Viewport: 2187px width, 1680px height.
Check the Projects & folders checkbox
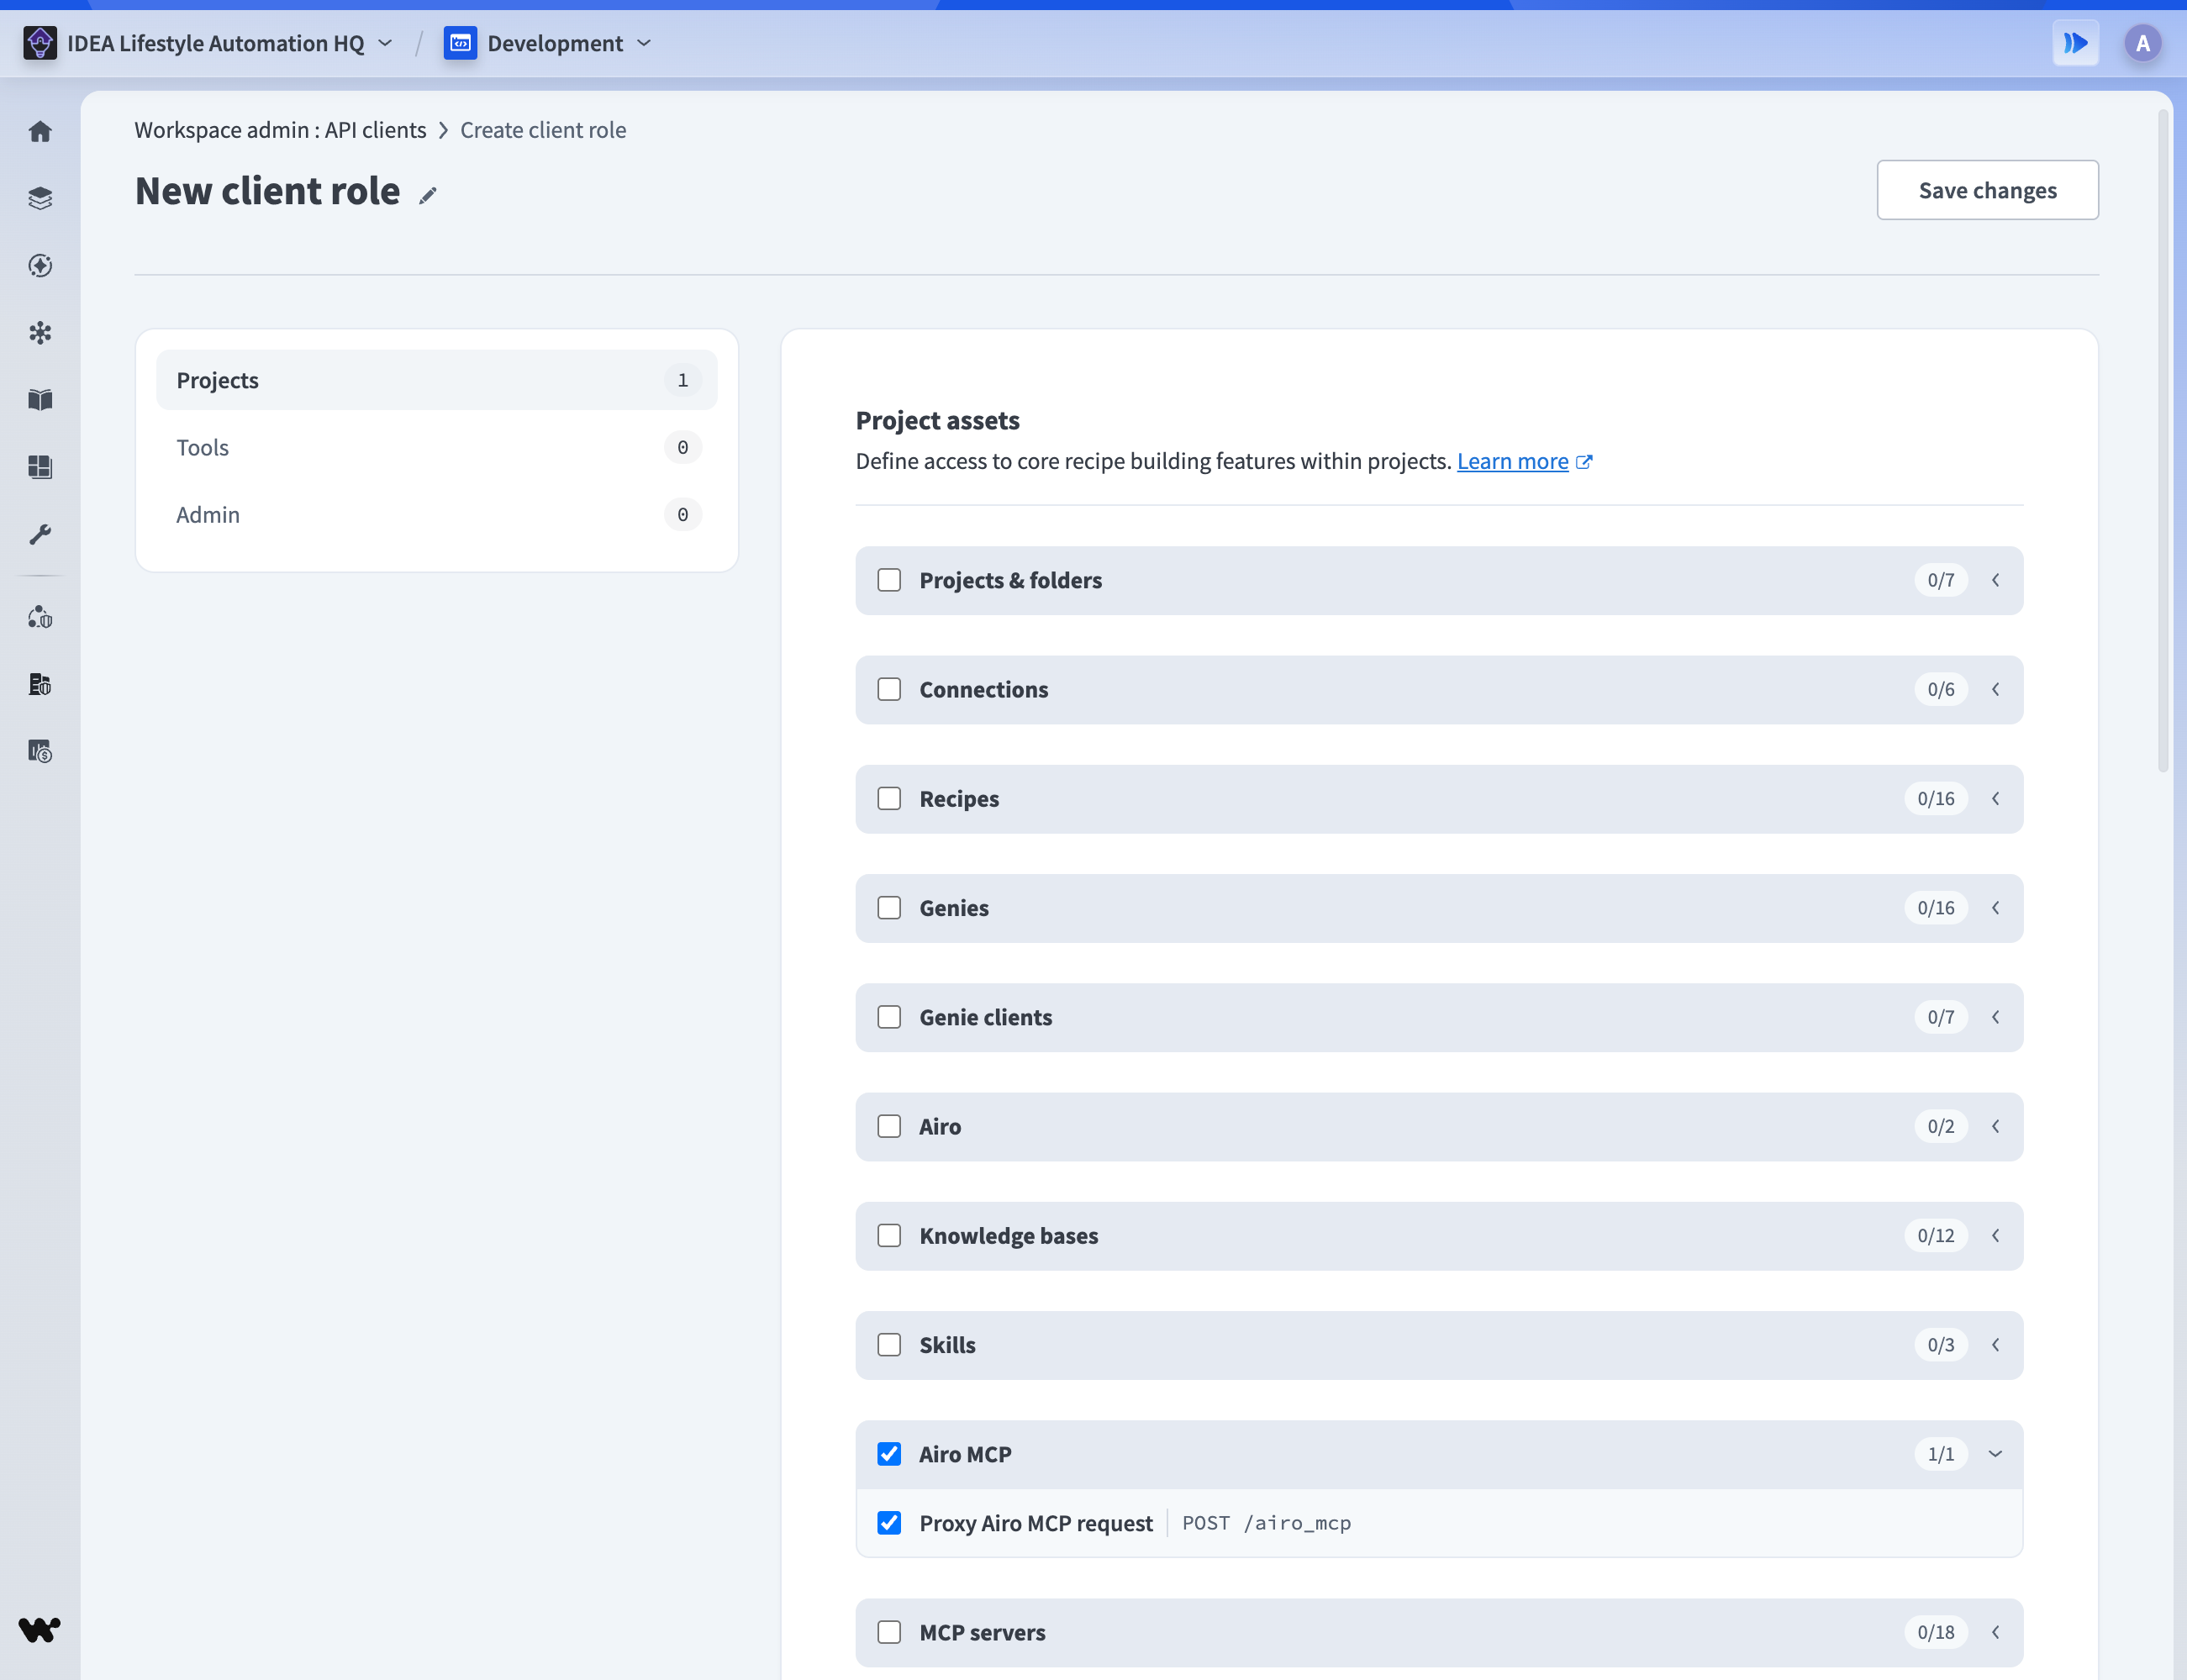pyautogui.click(x=889, y=580)
